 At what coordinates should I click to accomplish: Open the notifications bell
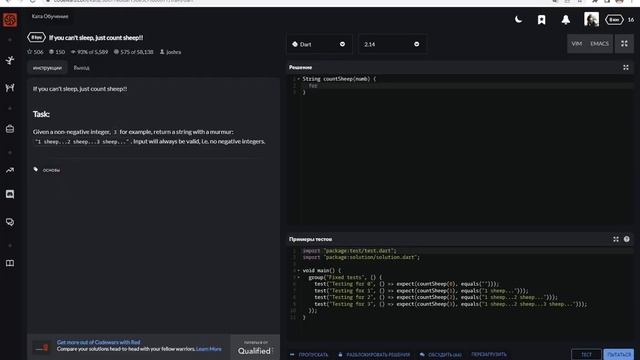coord(566,20)
